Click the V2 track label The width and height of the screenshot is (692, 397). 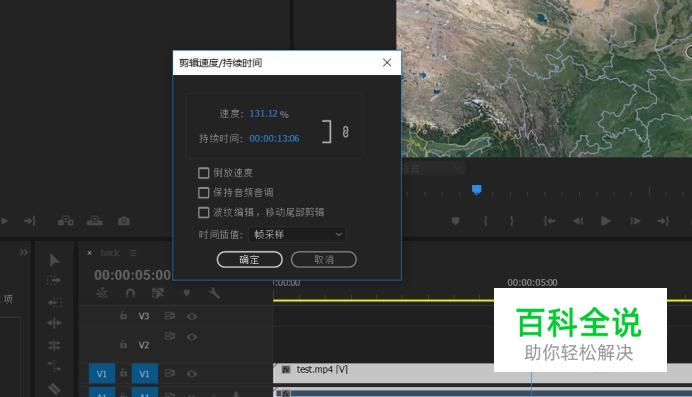pyautogui.click(x=144, y=345)
